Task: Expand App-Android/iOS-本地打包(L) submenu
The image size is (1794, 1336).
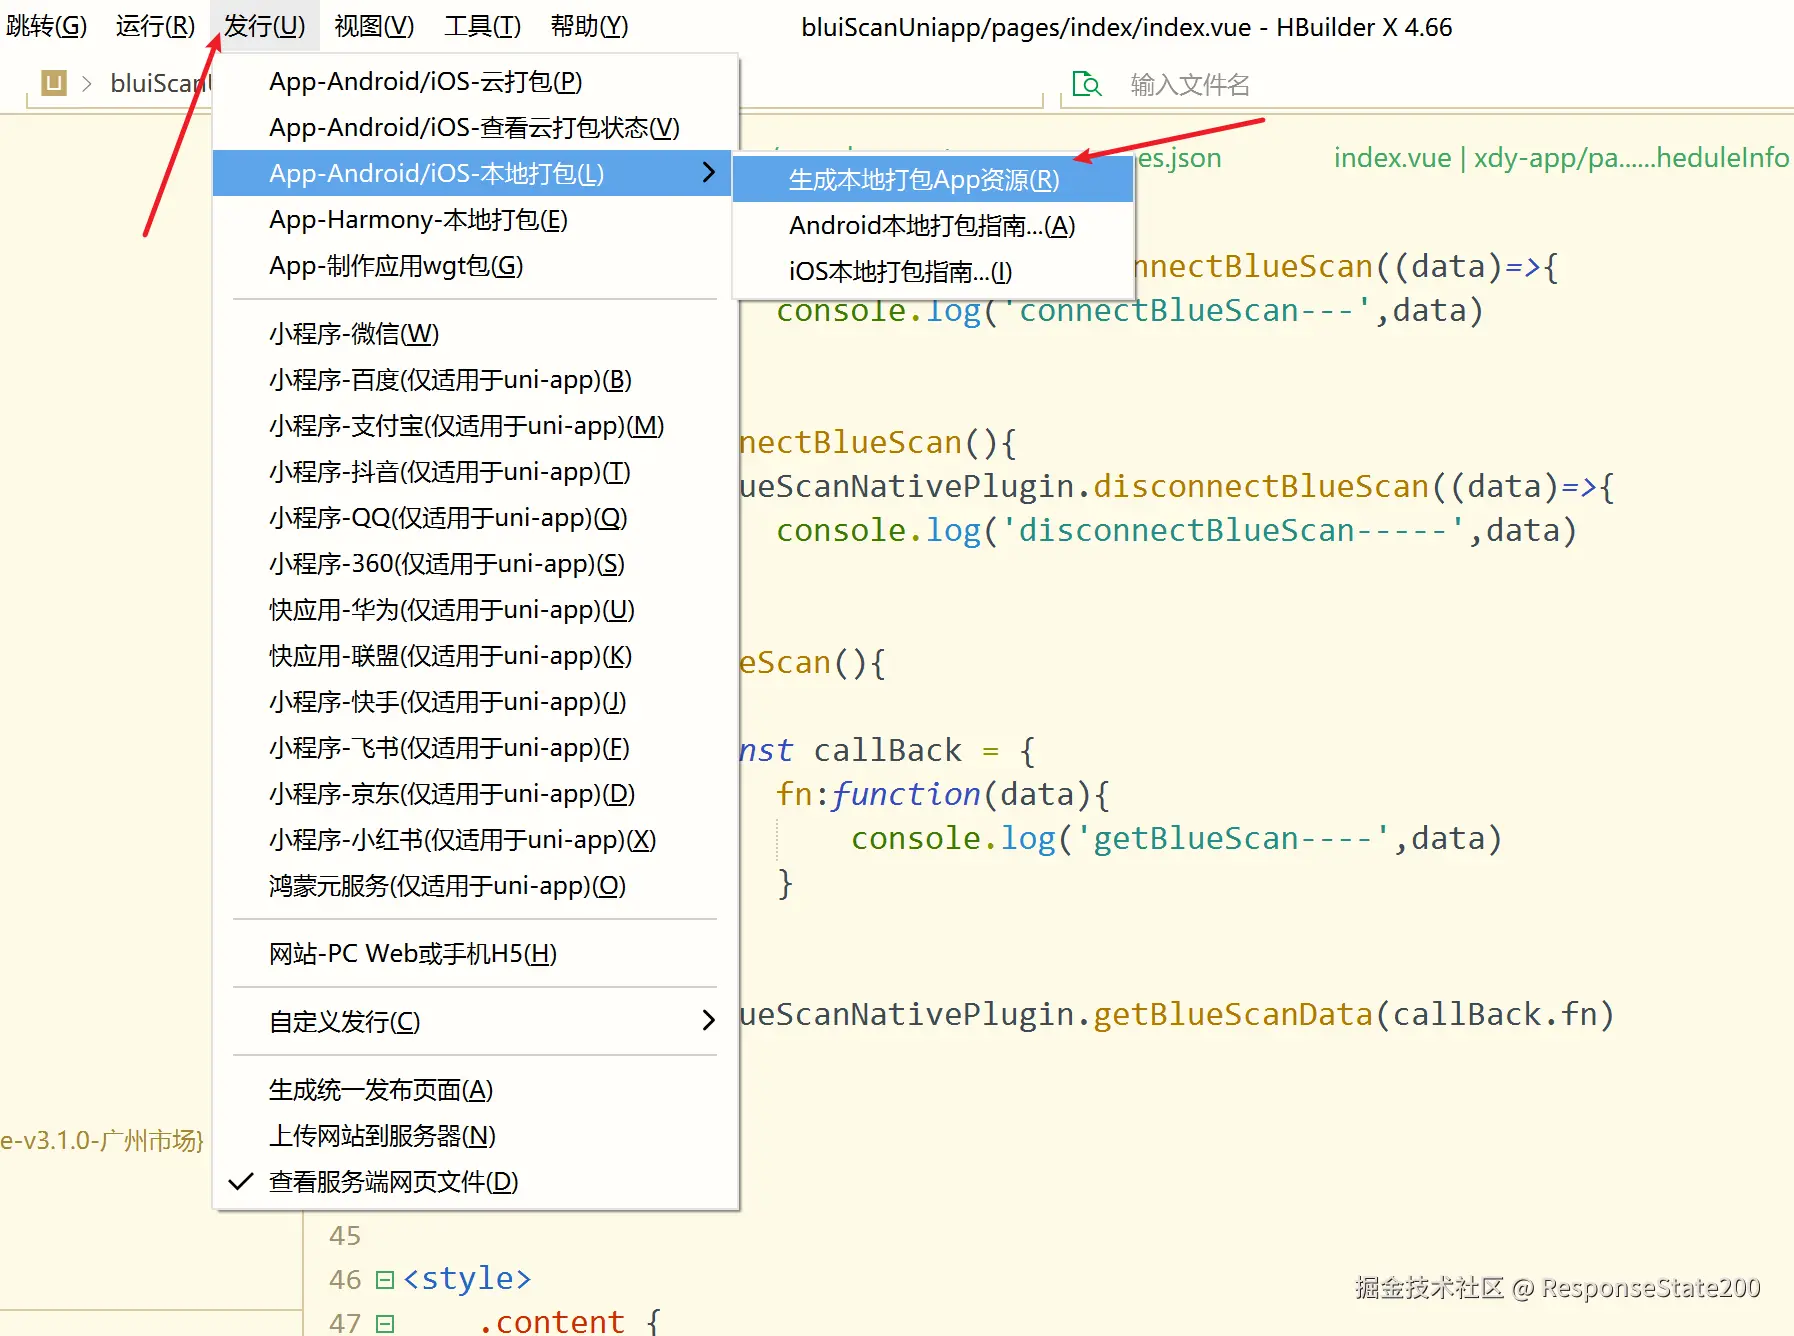Action: pyautogui.click(x=473, y=174)
